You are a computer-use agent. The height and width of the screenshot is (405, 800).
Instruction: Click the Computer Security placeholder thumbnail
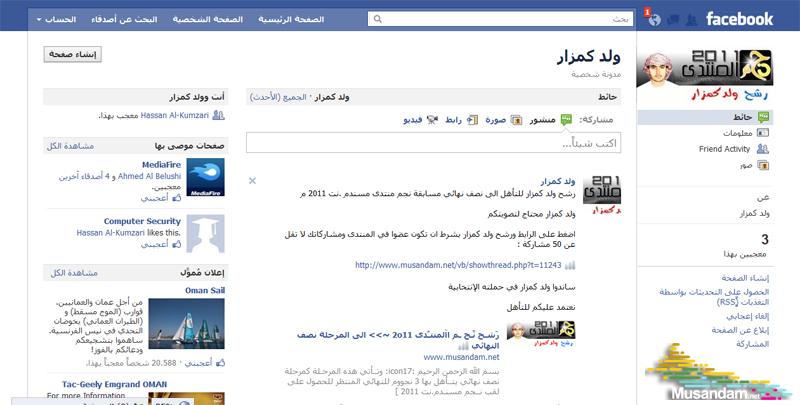click(x=205, y=234)
